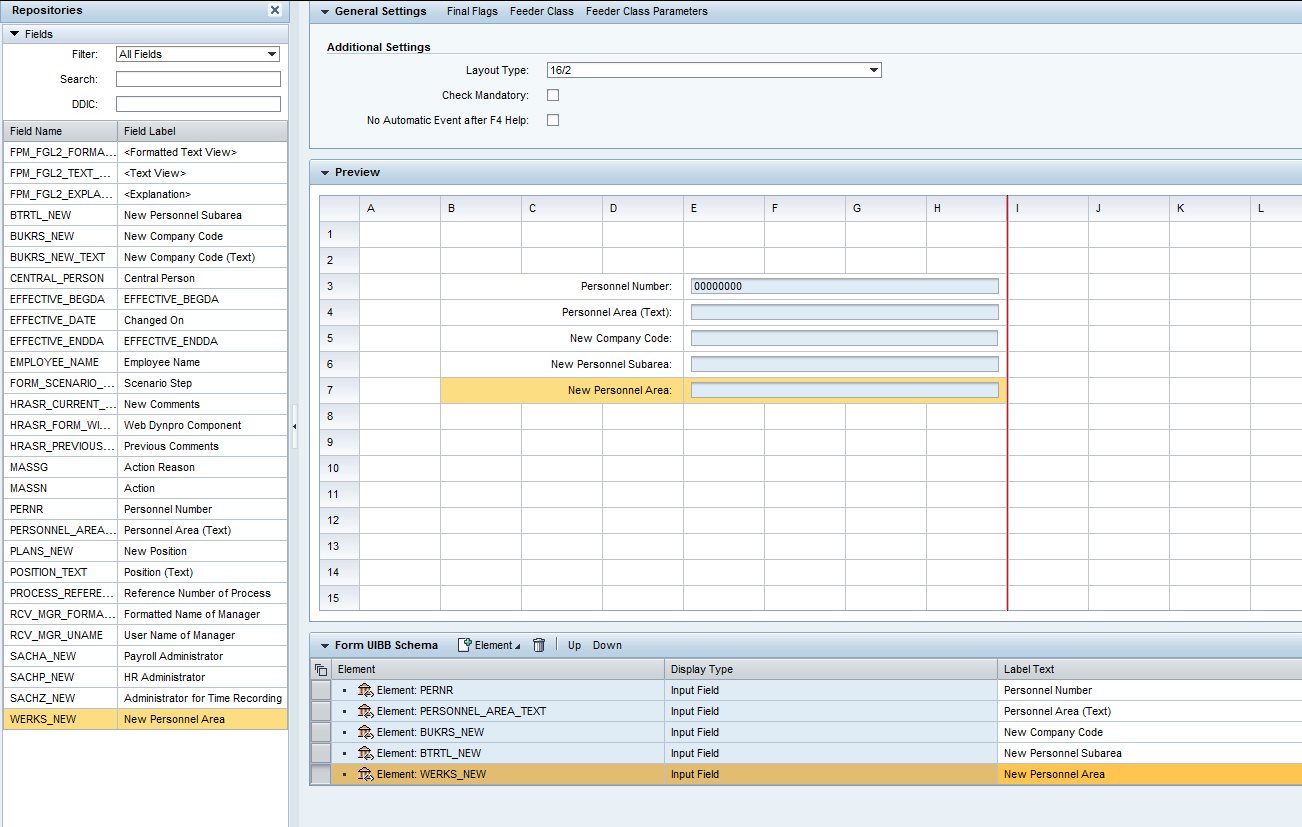Click the DDIC input field
Image resolution: width=1302 pixels, height=827 pixels.
coord(198,104)
